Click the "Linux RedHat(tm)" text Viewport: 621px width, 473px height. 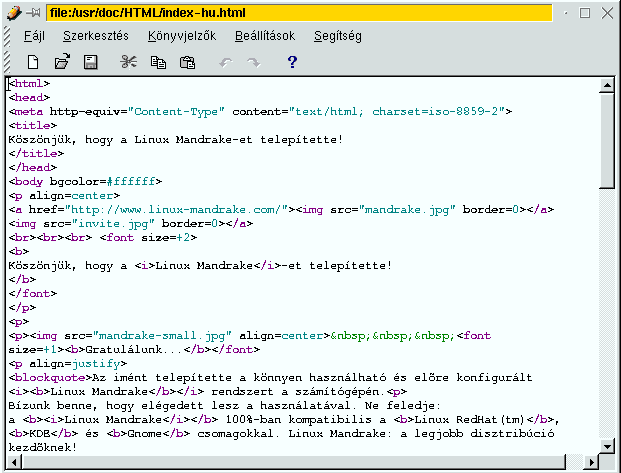tap(470, 420)
